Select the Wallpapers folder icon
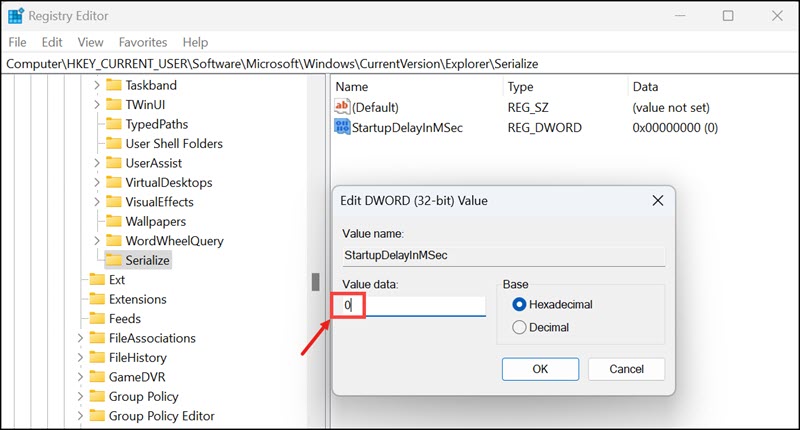 (114, 221)
